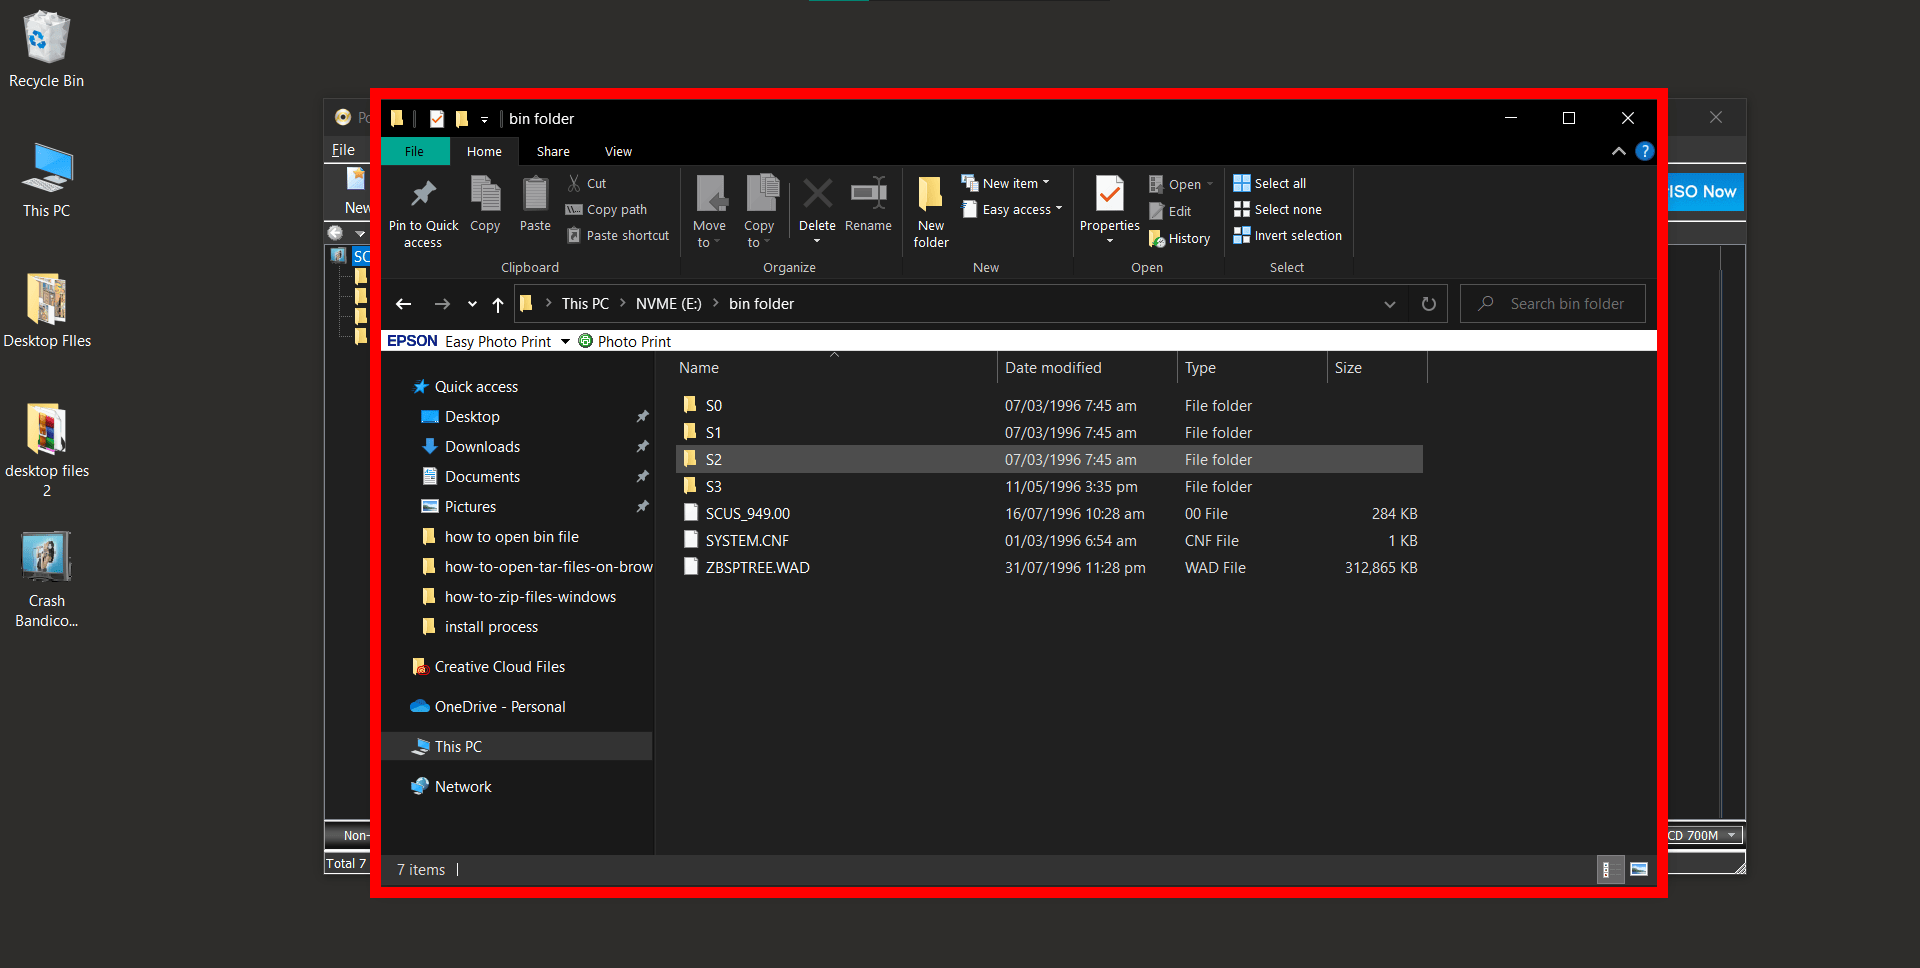Refresh the bin folder view
This screenshot has width=1920, height=968.
pos(1428,303)
